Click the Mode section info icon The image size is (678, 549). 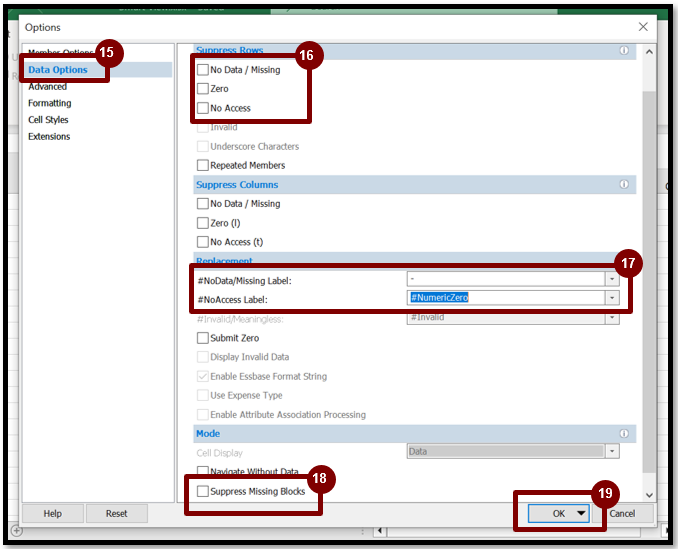tap(624, 434)
